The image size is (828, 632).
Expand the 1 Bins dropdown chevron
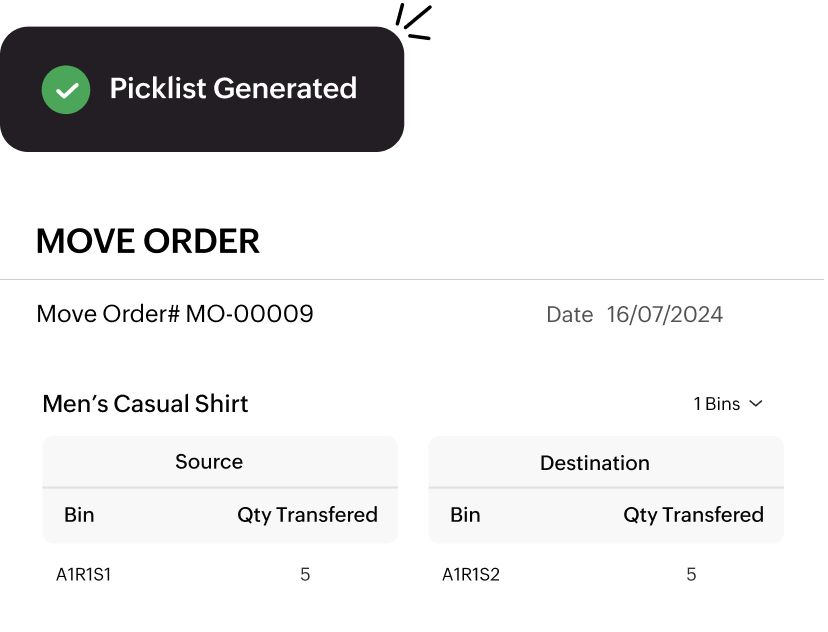pyautogui.click(x=756, y=404)
